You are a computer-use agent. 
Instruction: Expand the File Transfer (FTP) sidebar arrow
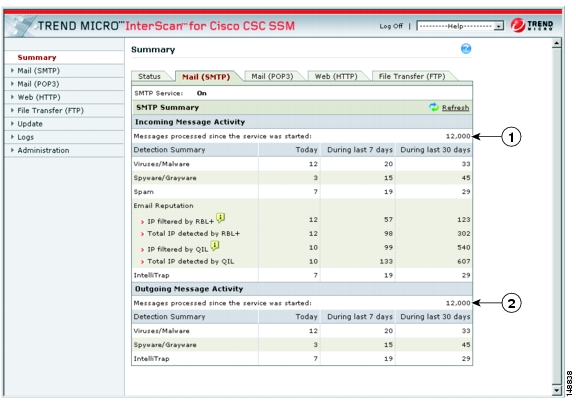click(12, 110)
